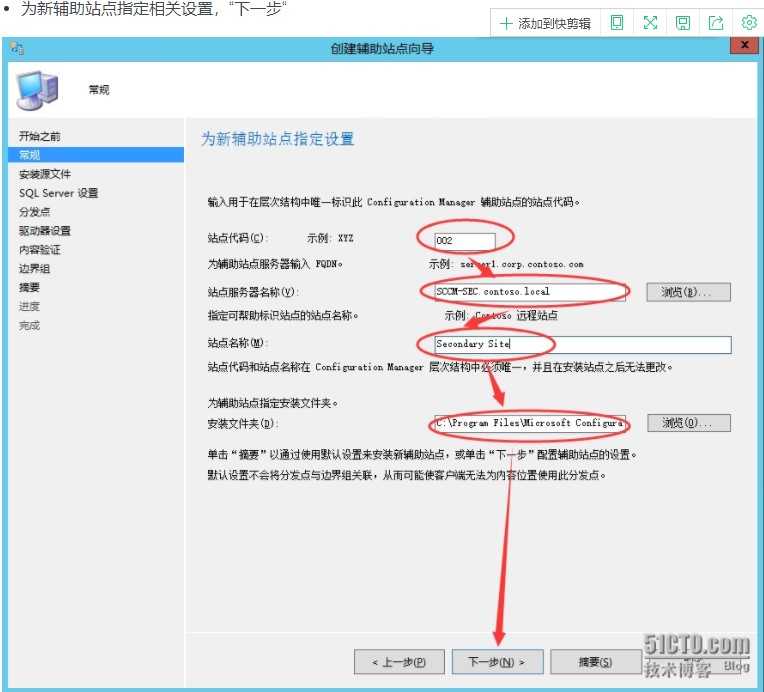Click the share export icon in clip toolbar
The image size is (764, 692).
pyautogui.click(x=715, y=23)
